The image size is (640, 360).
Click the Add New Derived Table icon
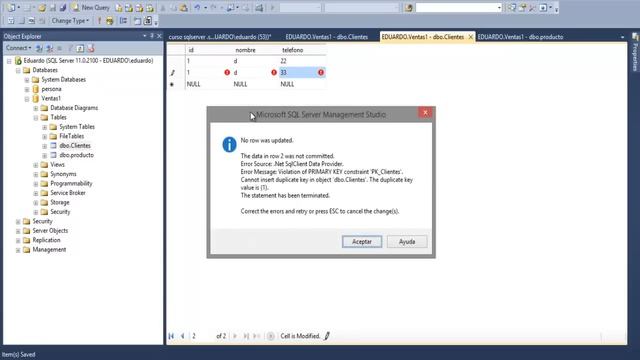(148, 21)
